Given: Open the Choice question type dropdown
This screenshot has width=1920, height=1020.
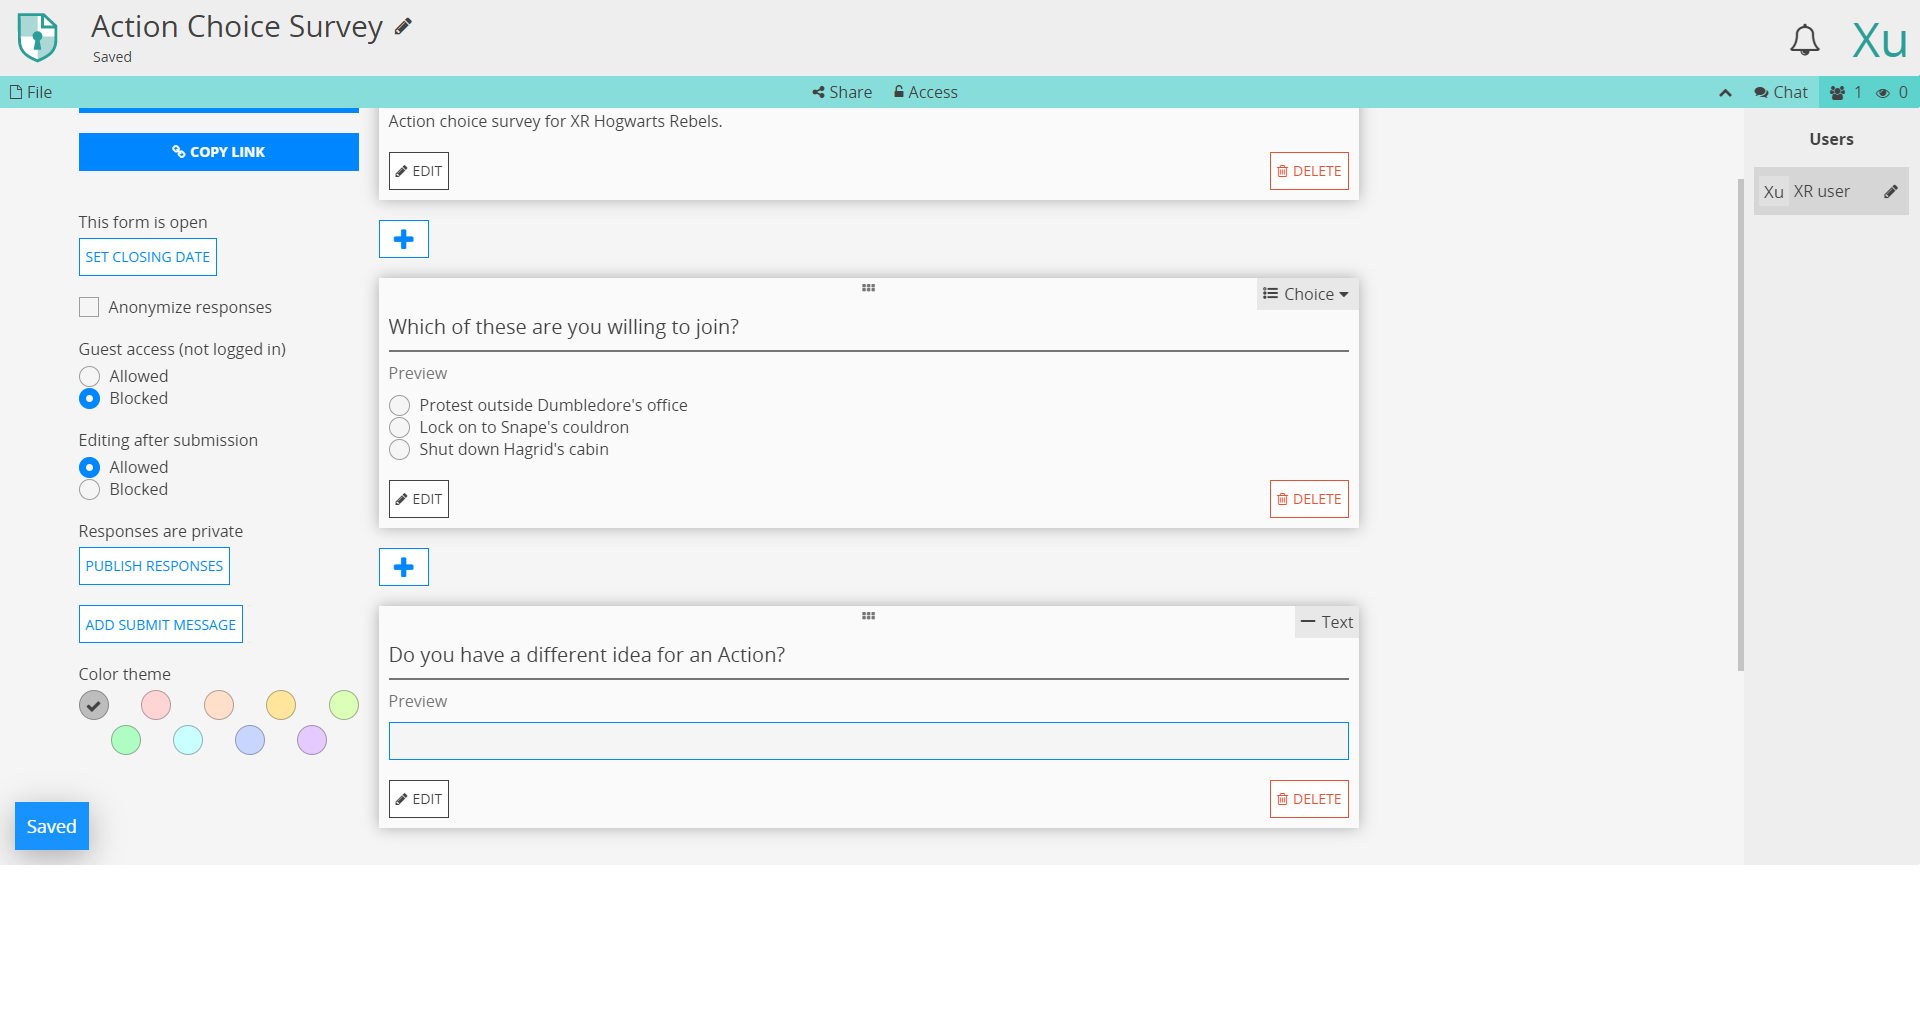Looking at the screenshot, I should point(1306,294).
